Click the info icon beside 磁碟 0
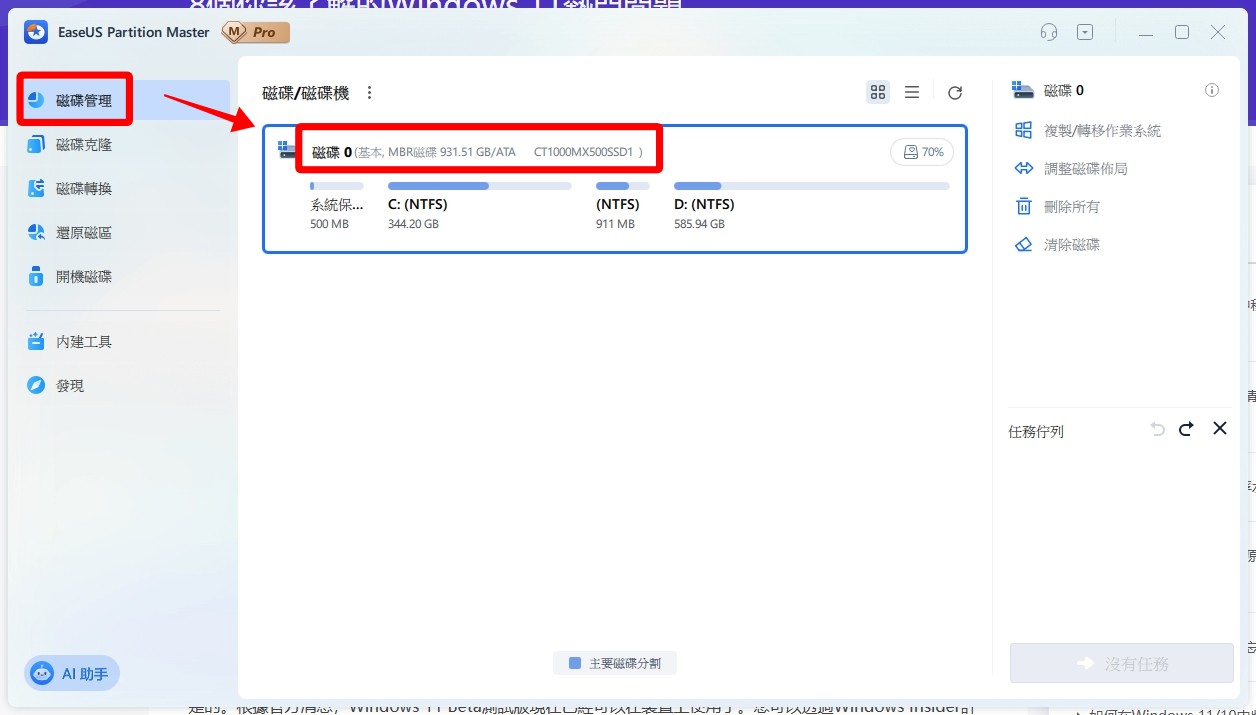This screenshot has height=715, width=1256. point(1212,90)
